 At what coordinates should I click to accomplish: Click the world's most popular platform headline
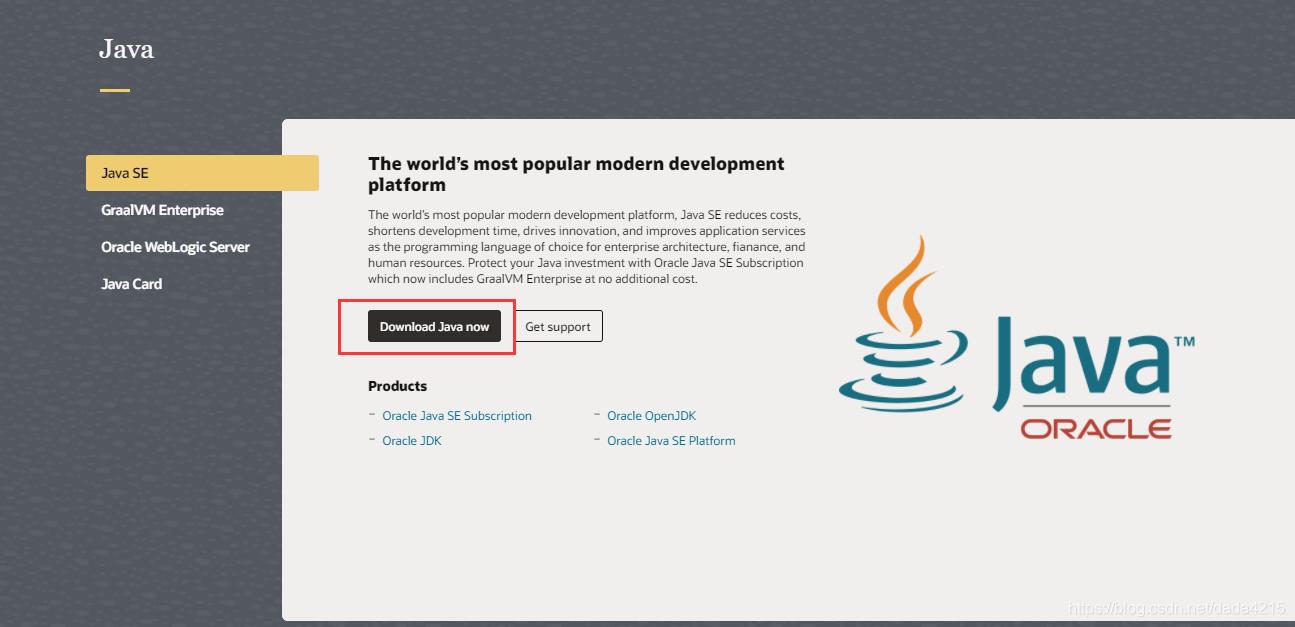click(576, 174)
